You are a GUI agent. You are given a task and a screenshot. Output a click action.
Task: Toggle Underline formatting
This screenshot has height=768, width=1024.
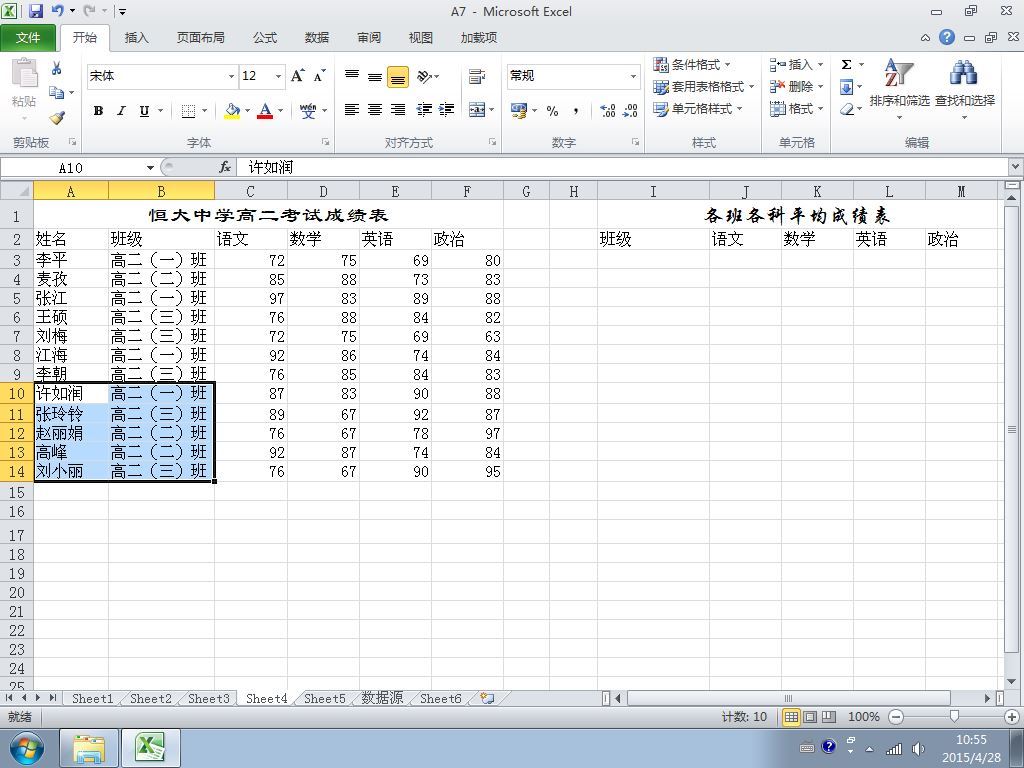pyautogui.click(x=144, y=111)
